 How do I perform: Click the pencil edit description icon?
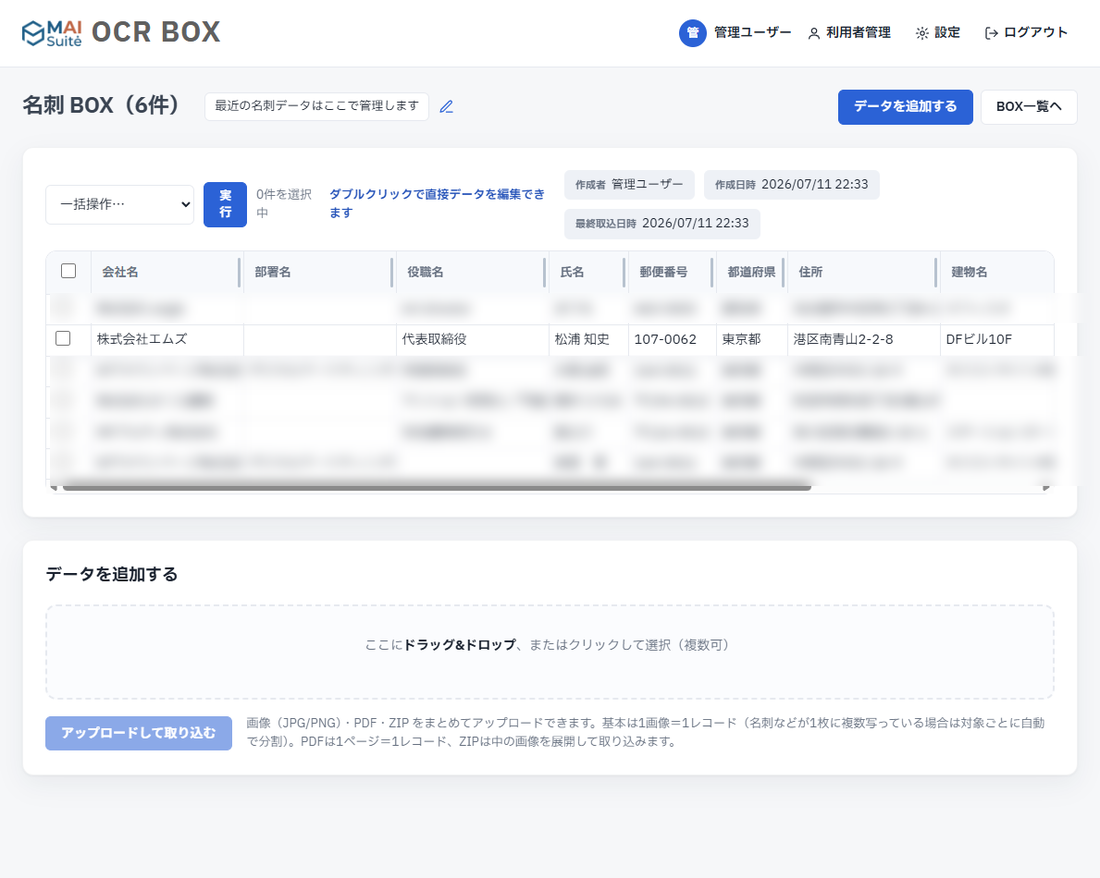(x=446, y=107)
